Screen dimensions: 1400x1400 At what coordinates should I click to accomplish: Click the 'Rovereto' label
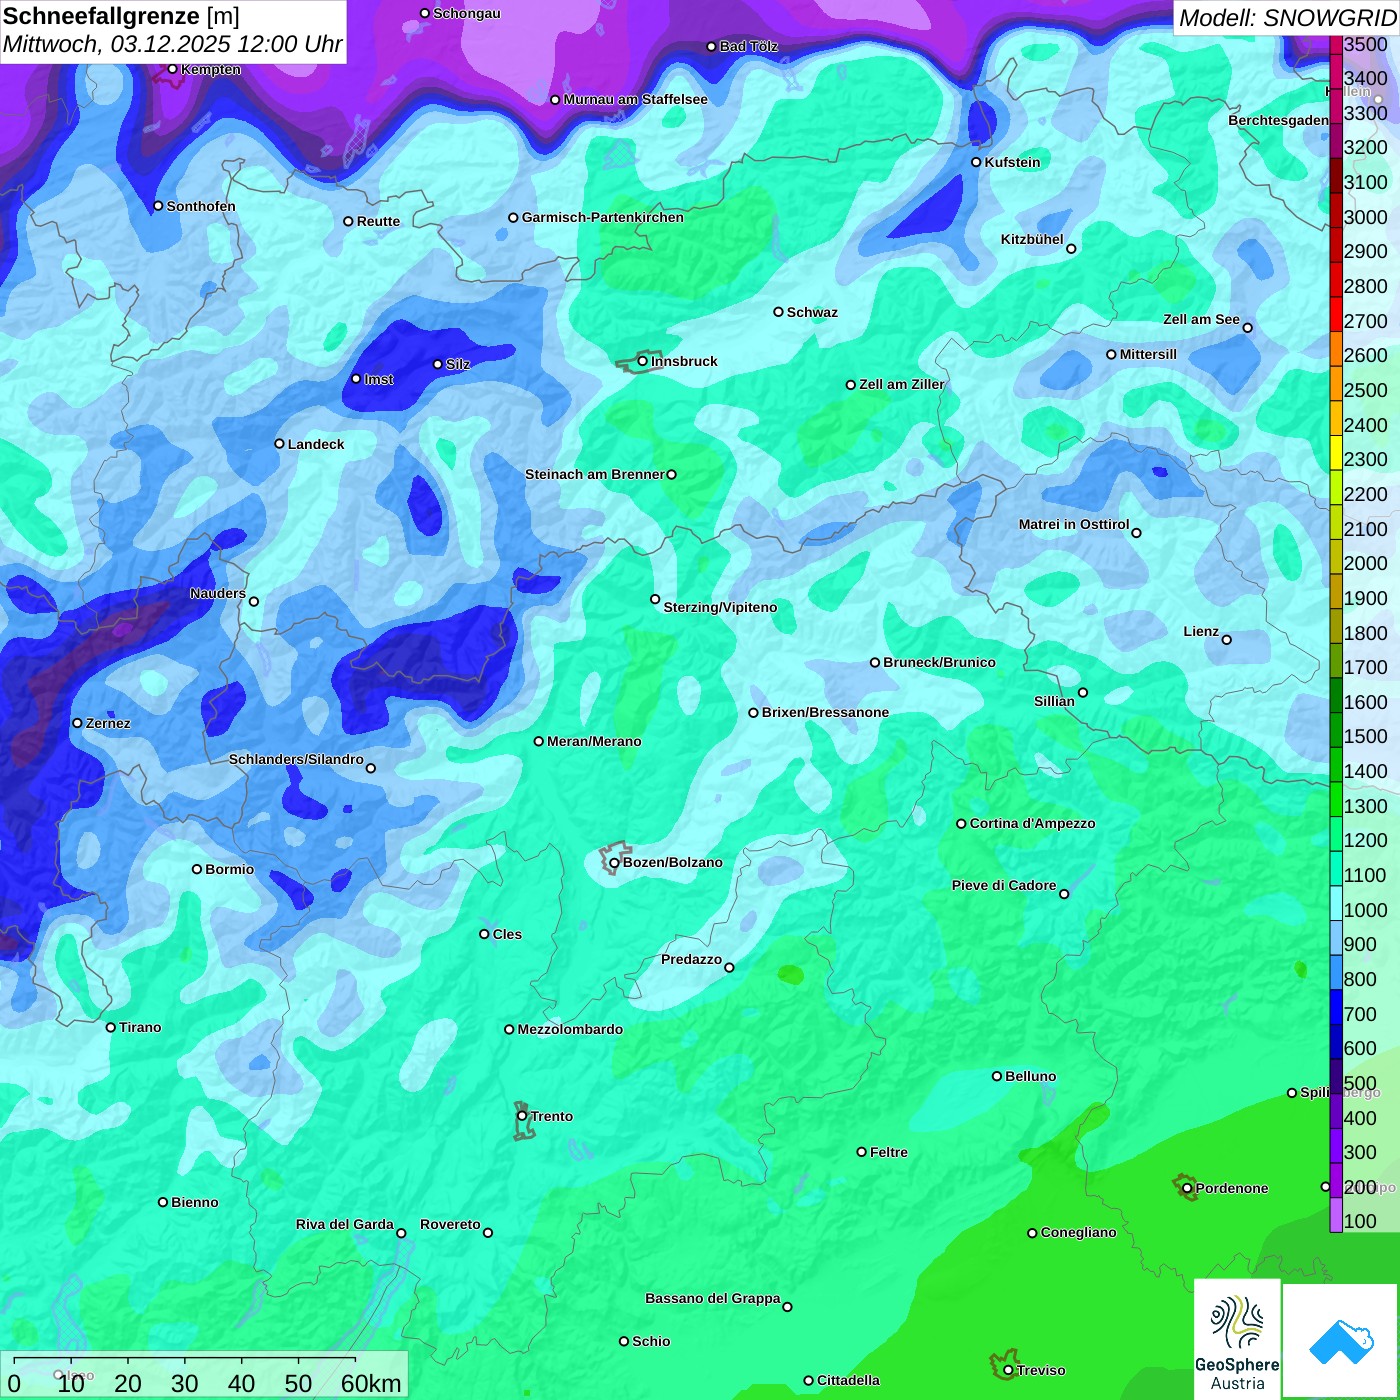tap(450, 1224)
